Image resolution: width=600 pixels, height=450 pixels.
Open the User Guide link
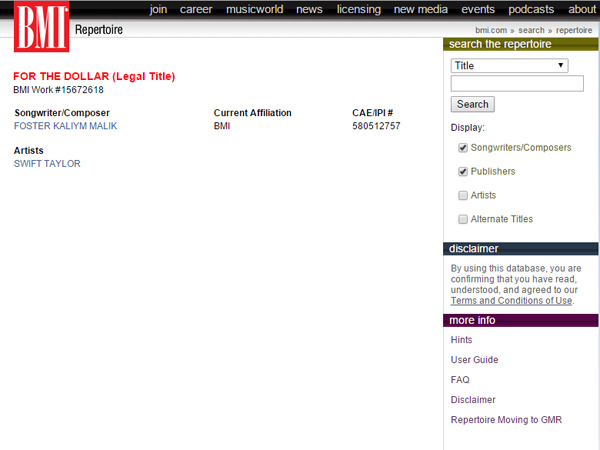click(474, 360)
